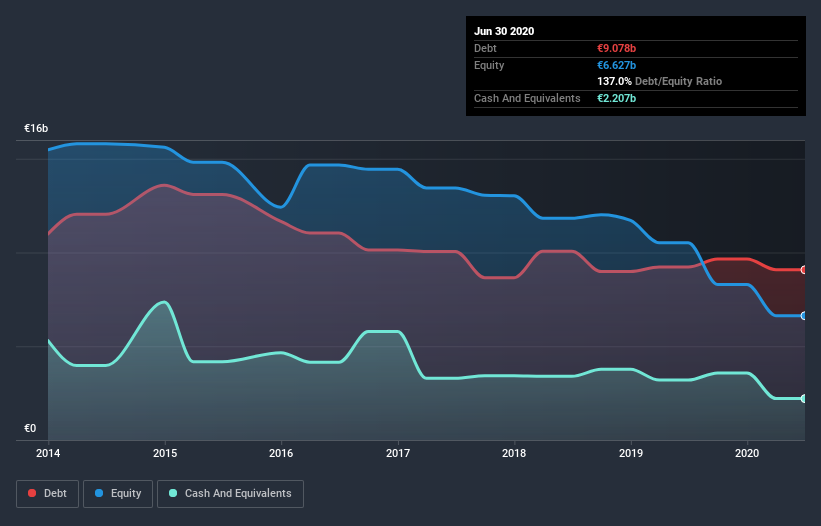Click the blue Equity endpoint marker
The height and width of the screenshot is (526, 821).
point(804,316)
